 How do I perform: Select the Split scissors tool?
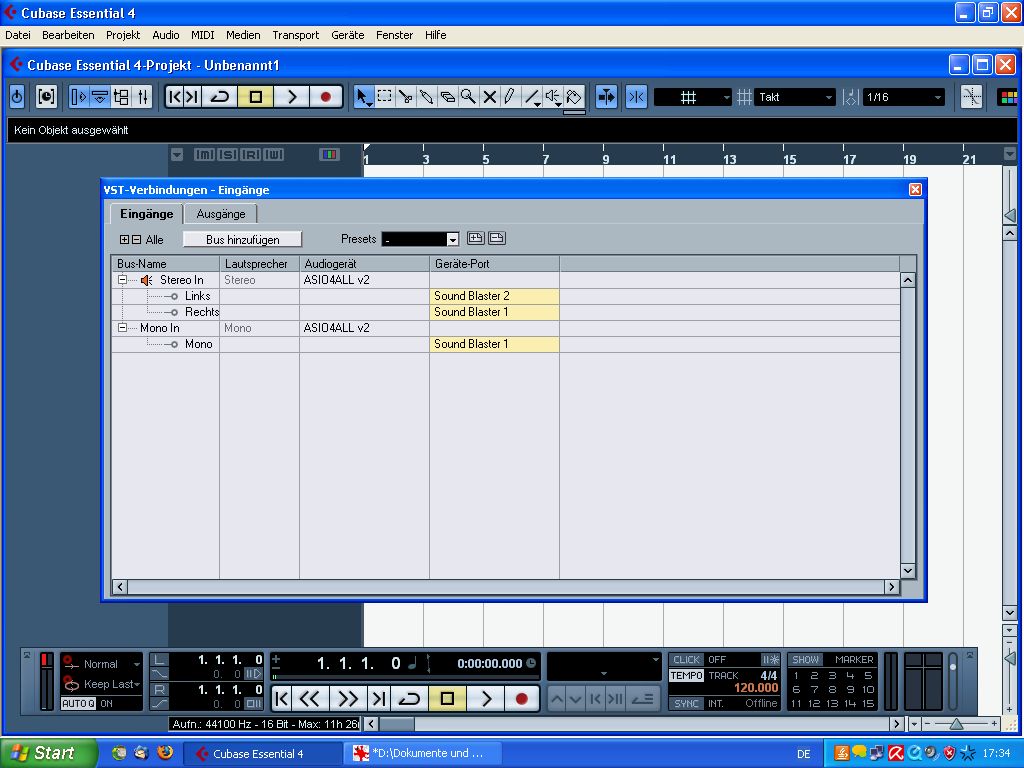click(406, 97)
